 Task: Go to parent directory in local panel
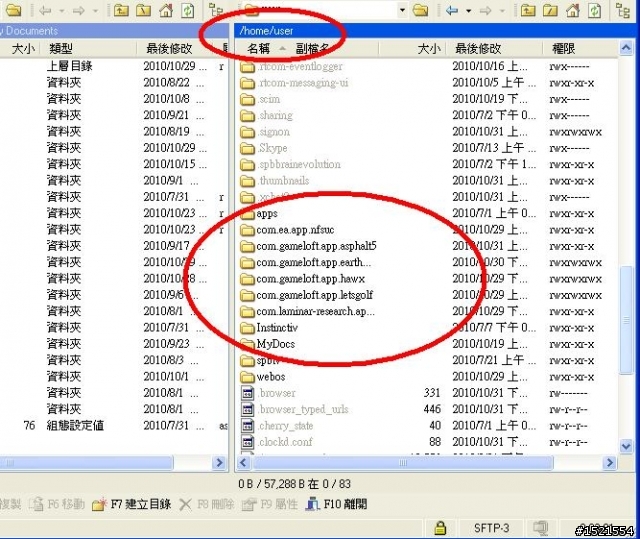(120, 10)
